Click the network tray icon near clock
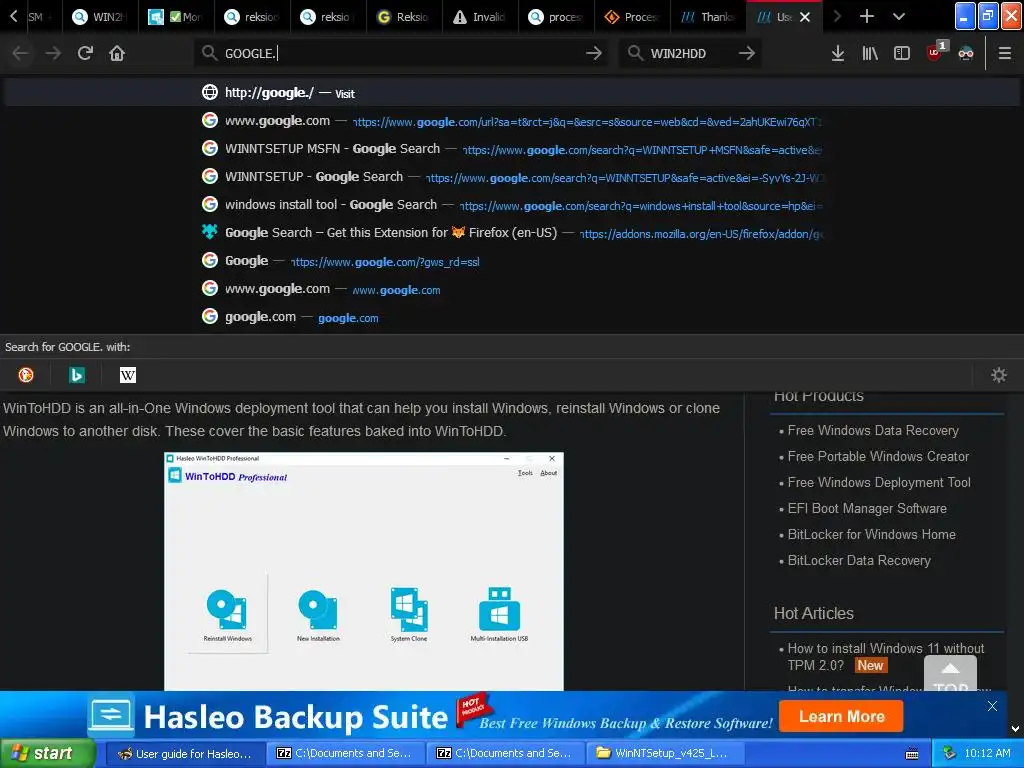This screenshot has height=768, width=1024. point(949,753)
